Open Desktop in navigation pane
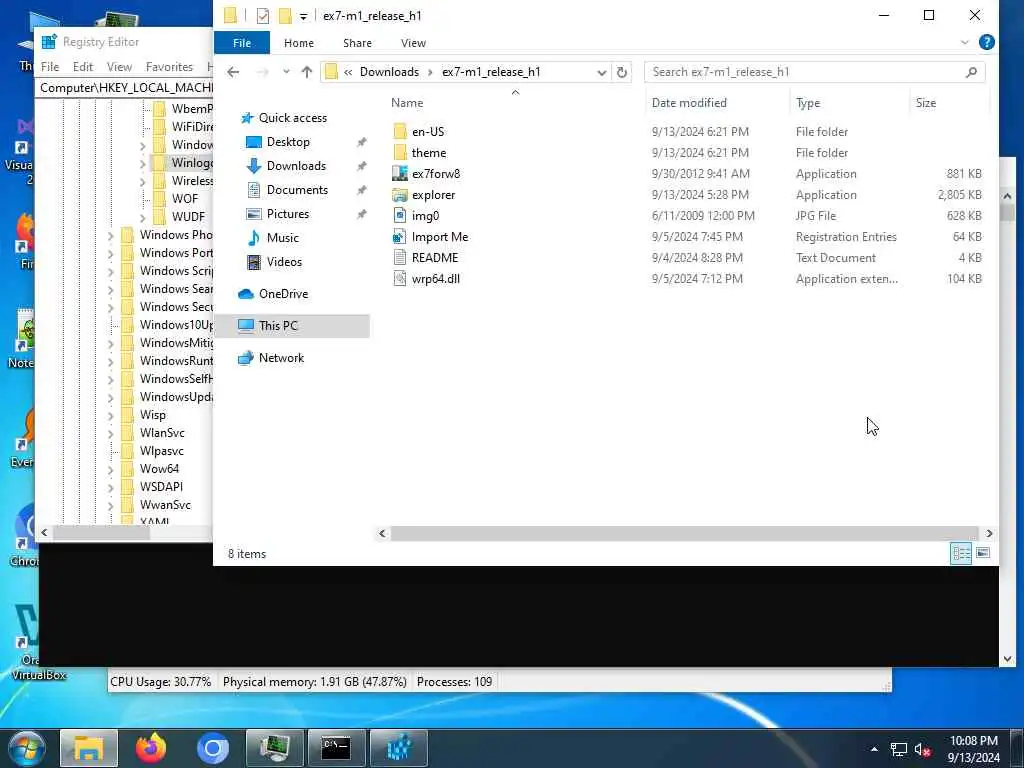The image size is (1024, 768). (x=288, y=142)
